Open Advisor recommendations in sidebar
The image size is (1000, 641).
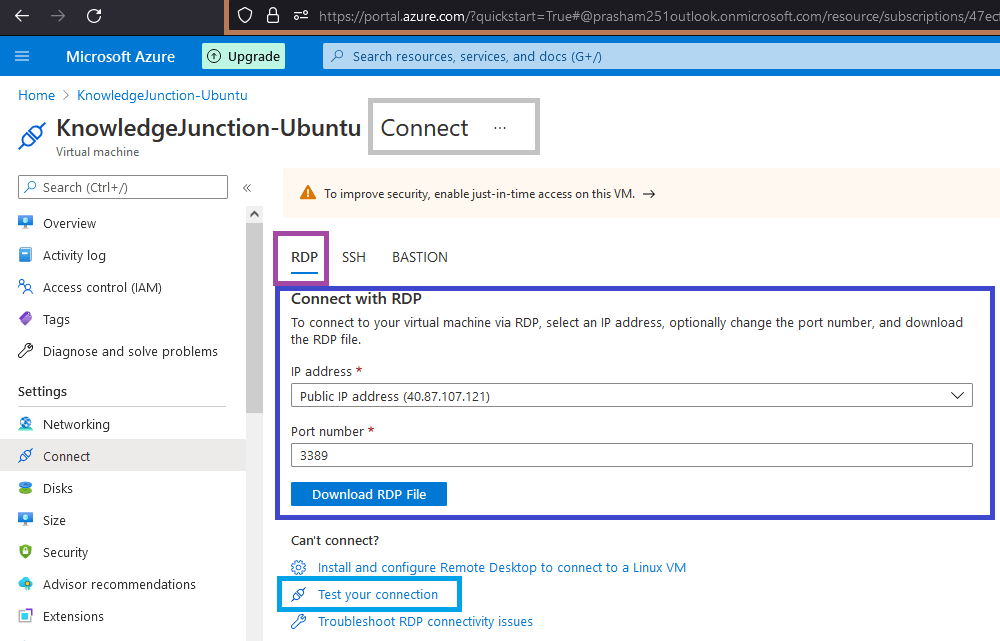[119, 584]
